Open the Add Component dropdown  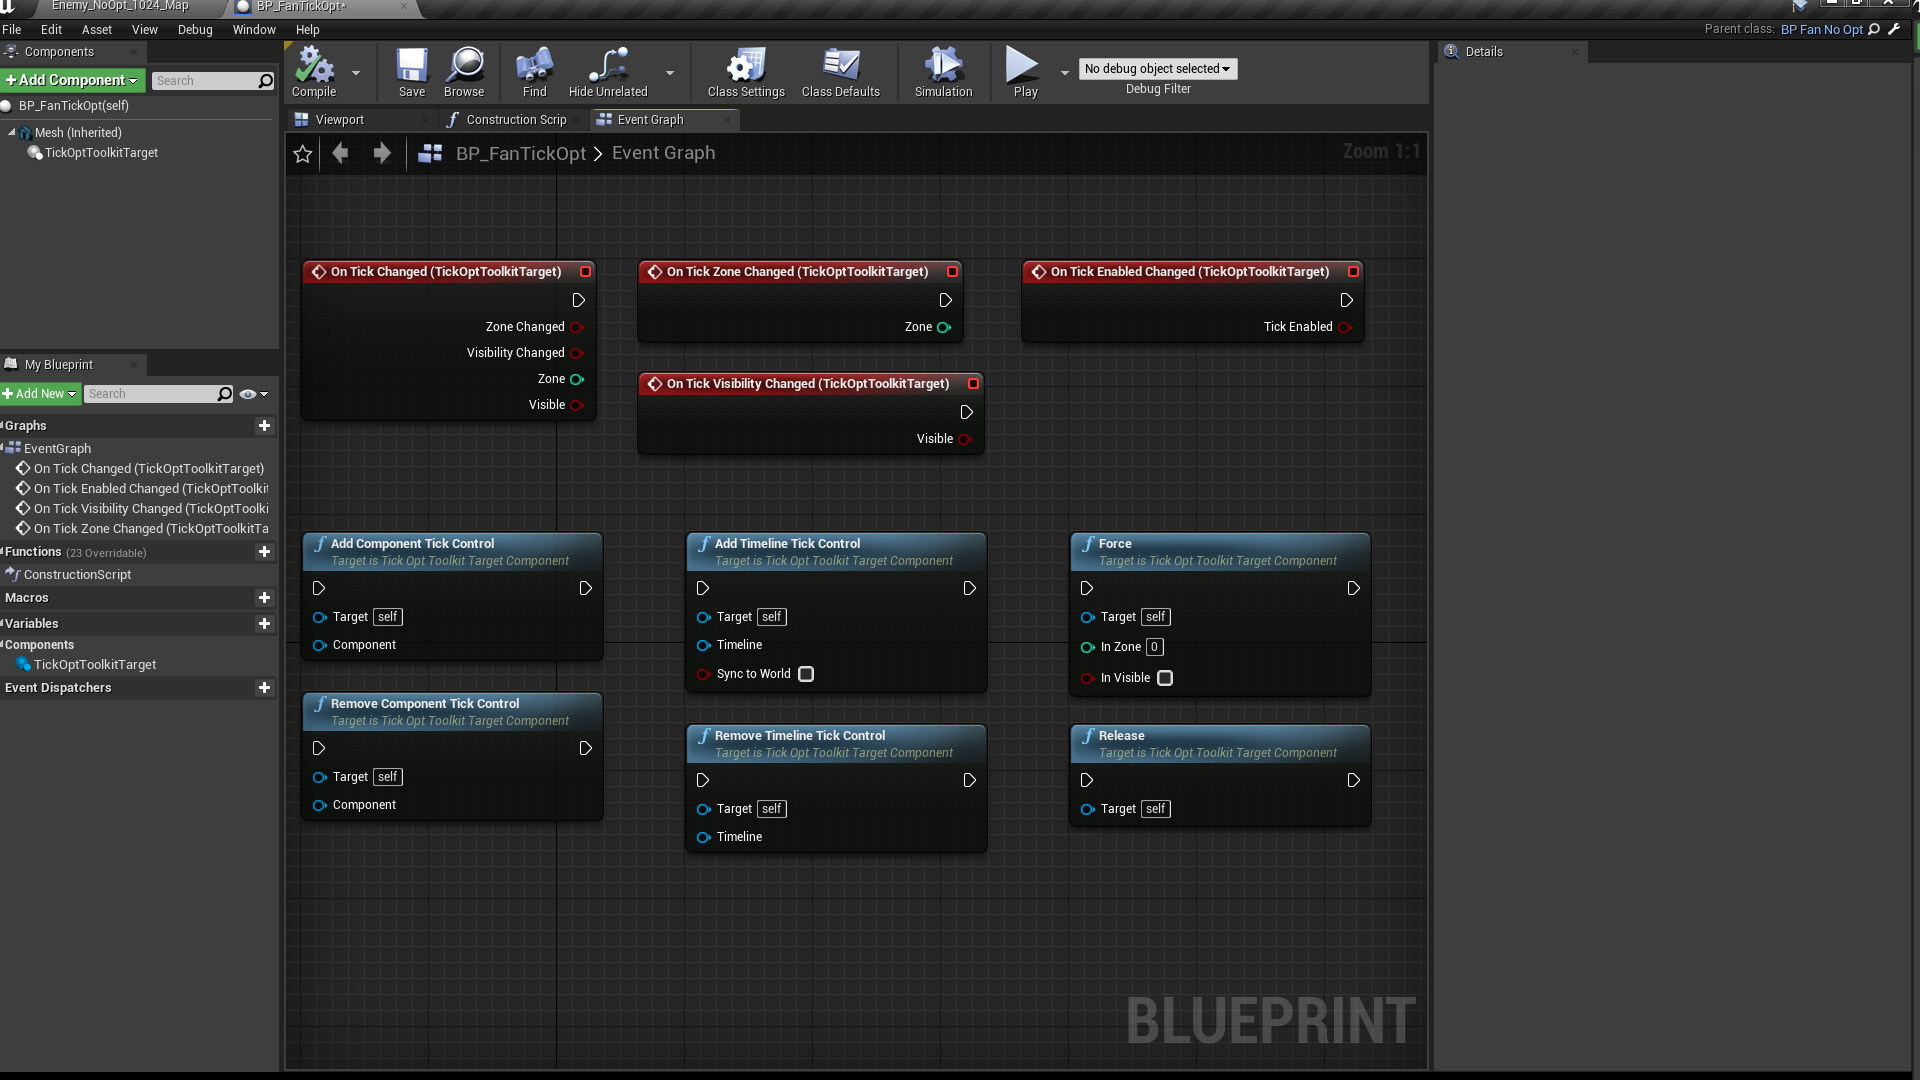pos(72,80)
